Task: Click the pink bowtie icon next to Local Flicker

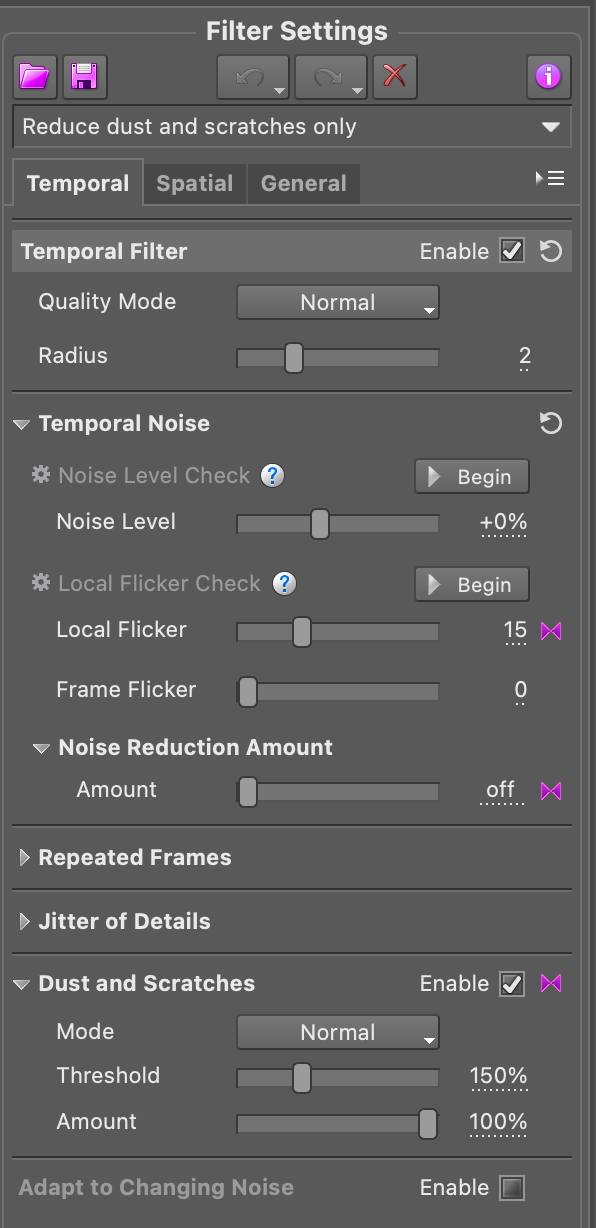Action: pos(551,631)
